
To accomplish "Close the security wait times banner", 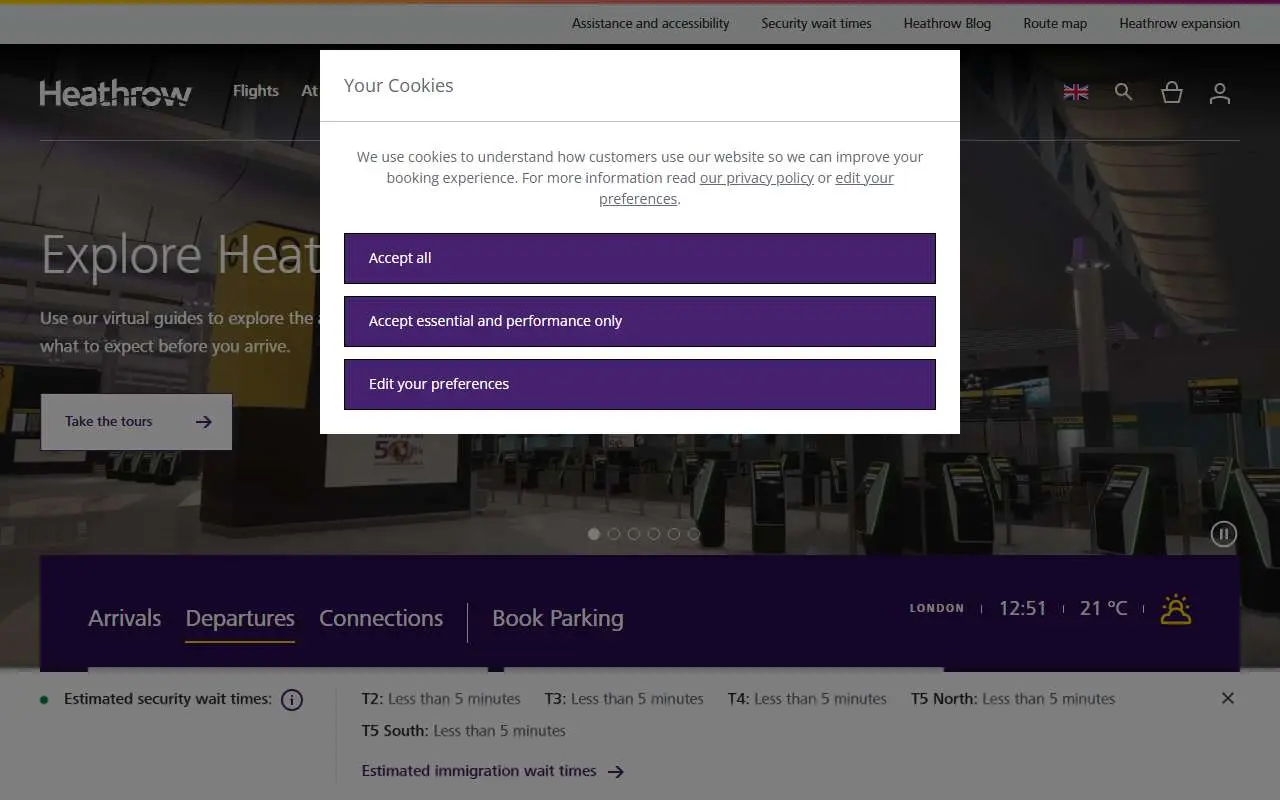I will point(1228,698).
